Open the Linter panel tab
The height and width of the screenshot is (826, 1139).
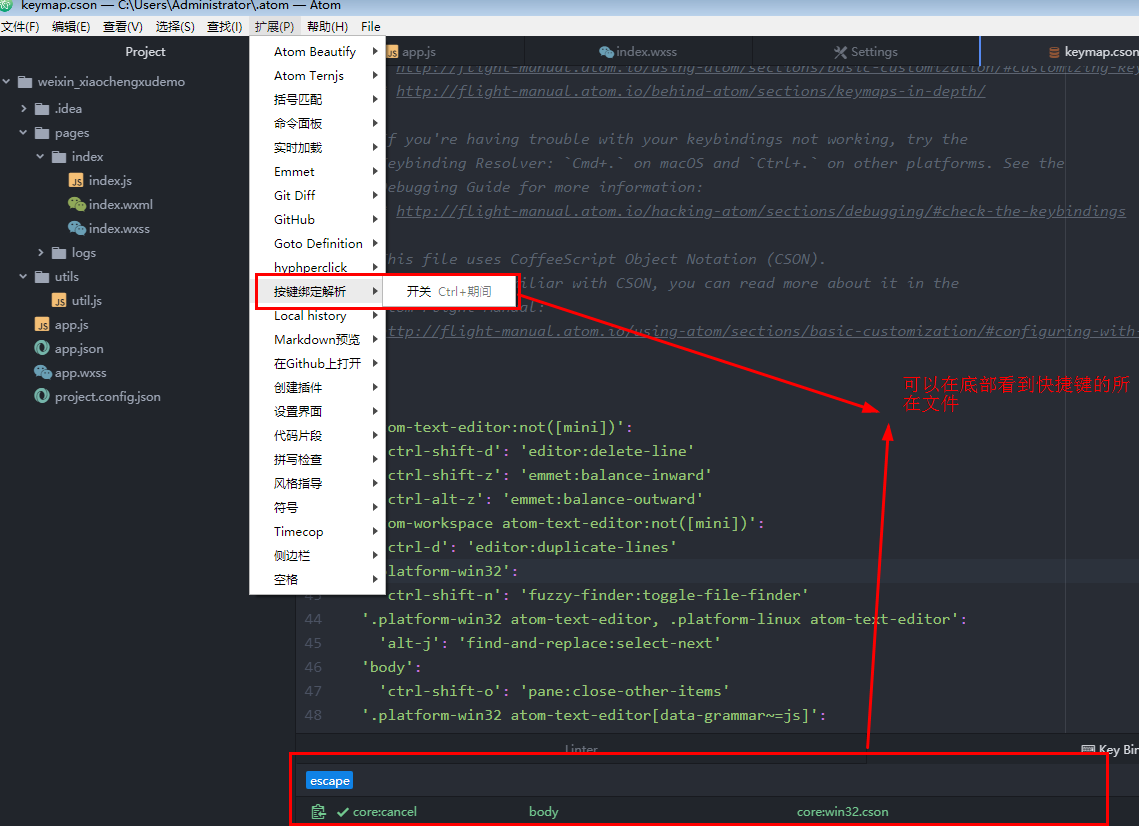pos(581,748)
